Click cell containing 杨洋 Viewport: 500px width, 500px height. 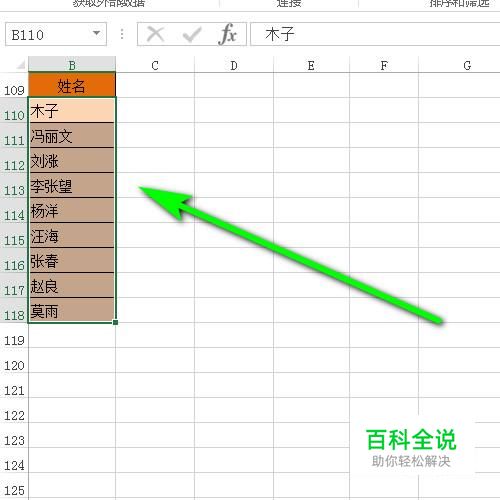tap(72, 210)
